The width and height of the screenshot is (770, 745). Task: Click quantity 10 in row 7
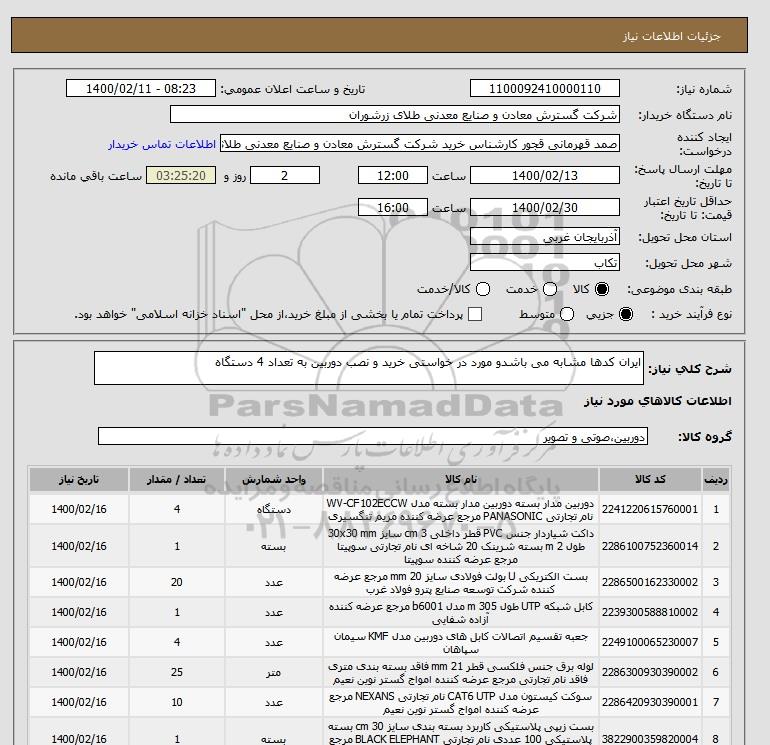coord(177,702)
